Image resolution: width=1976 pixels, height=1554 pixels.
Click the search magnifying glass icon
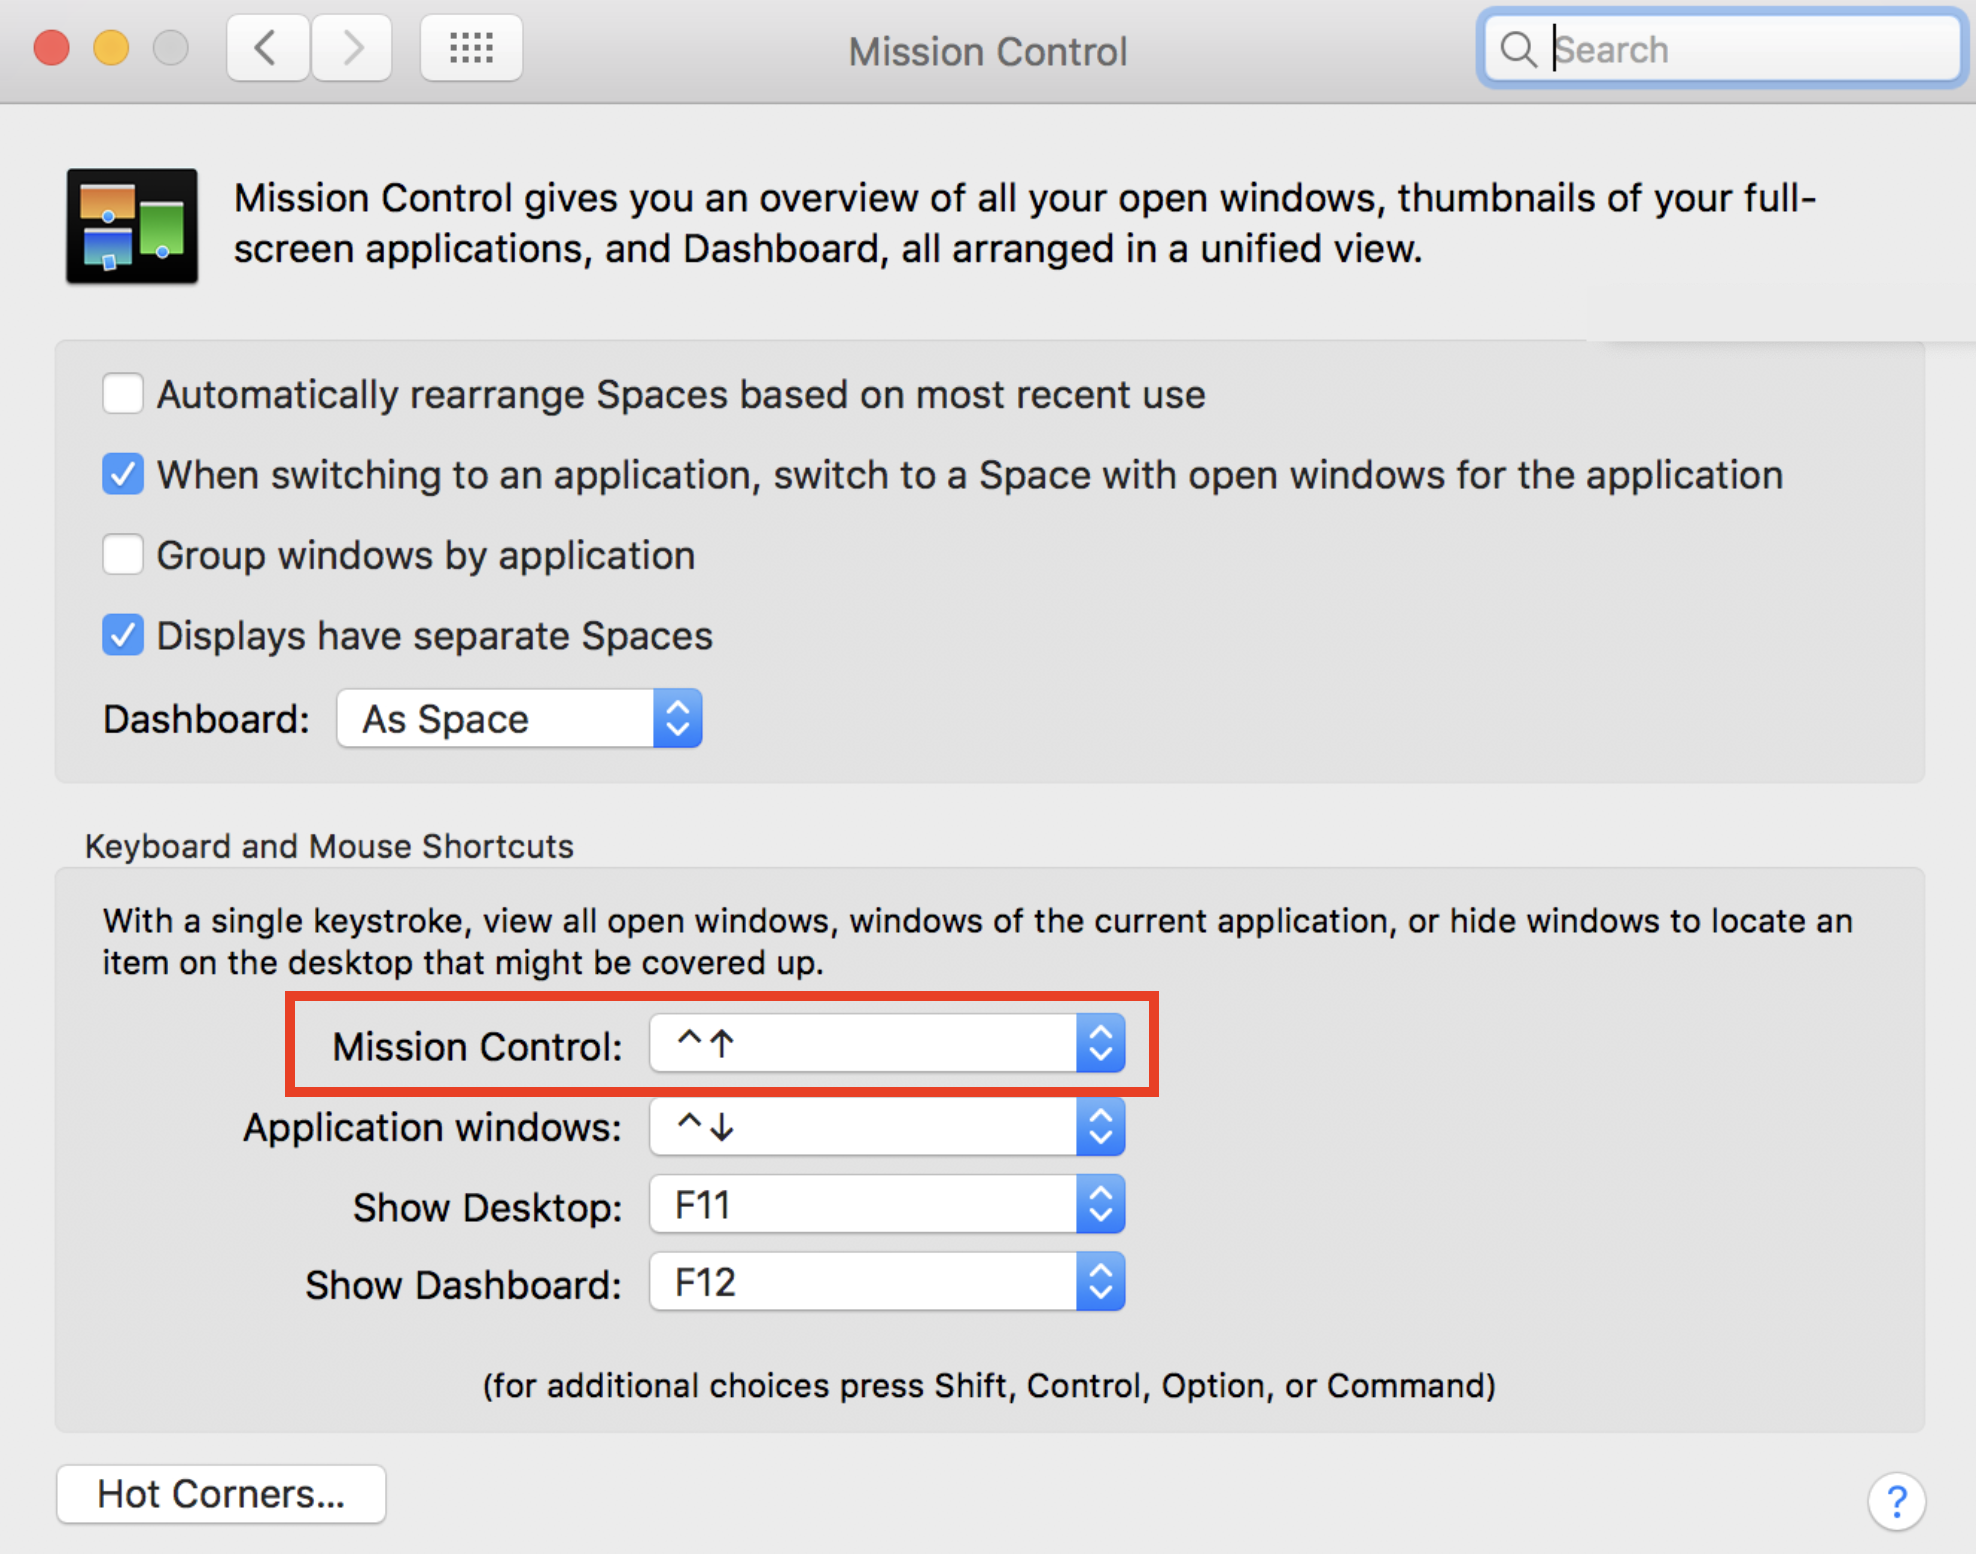pyautogui.click(x=1517, y=49)
